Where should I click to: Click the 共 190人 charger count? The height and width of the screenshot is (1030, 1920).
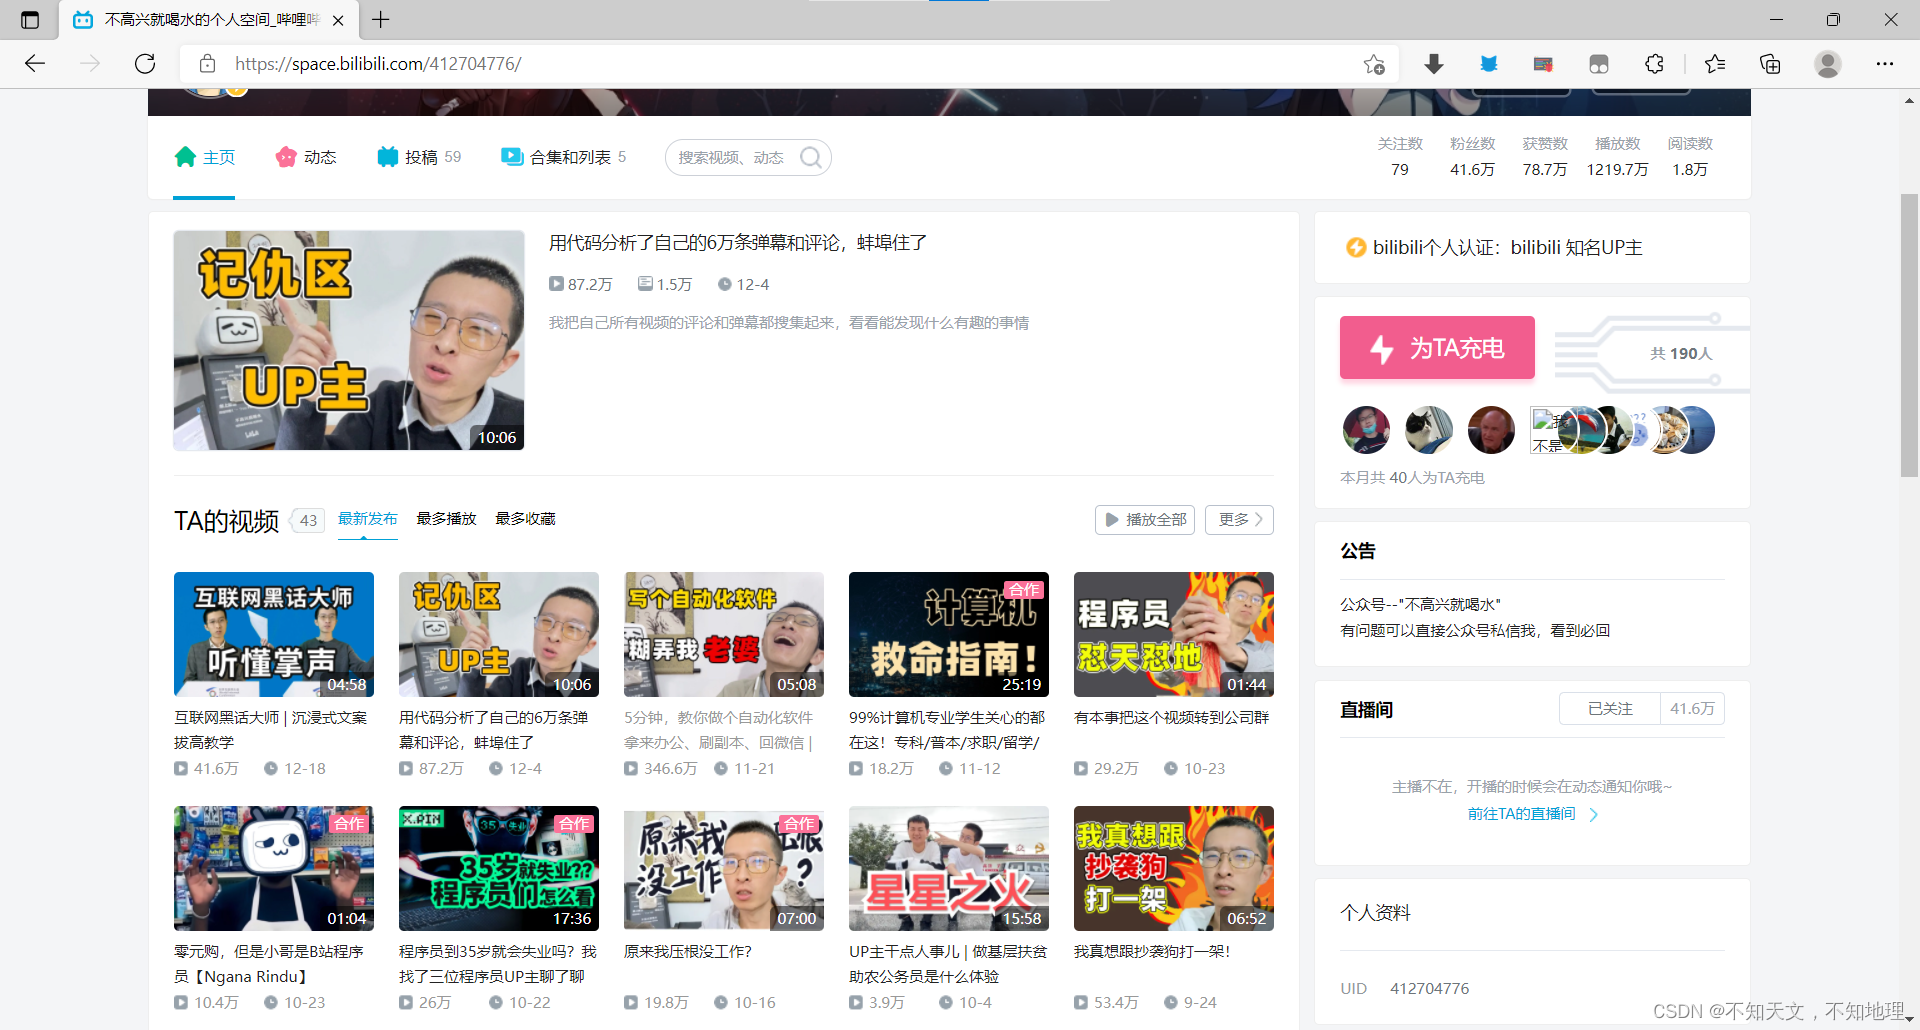pyautogui.click(x=1681, y=354)
